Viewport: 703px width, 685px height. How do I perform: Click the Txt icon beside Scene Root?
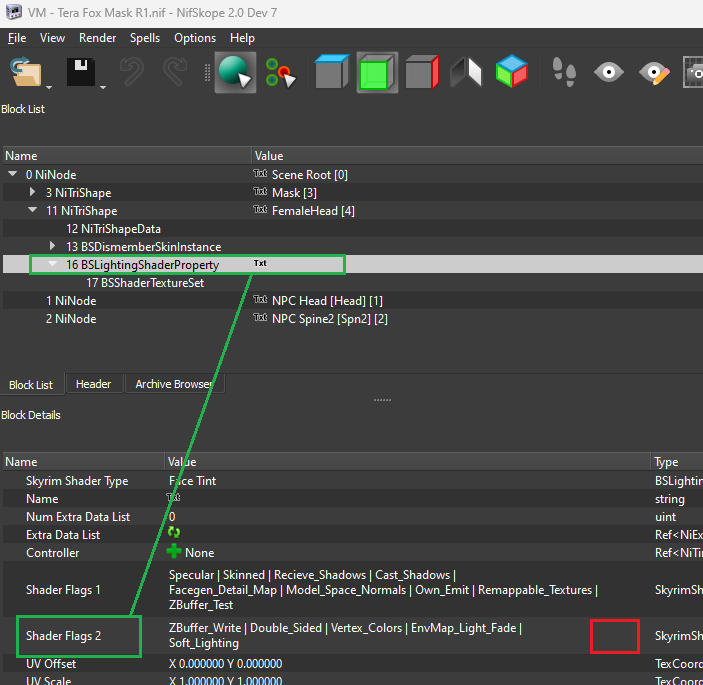(260, 173)
